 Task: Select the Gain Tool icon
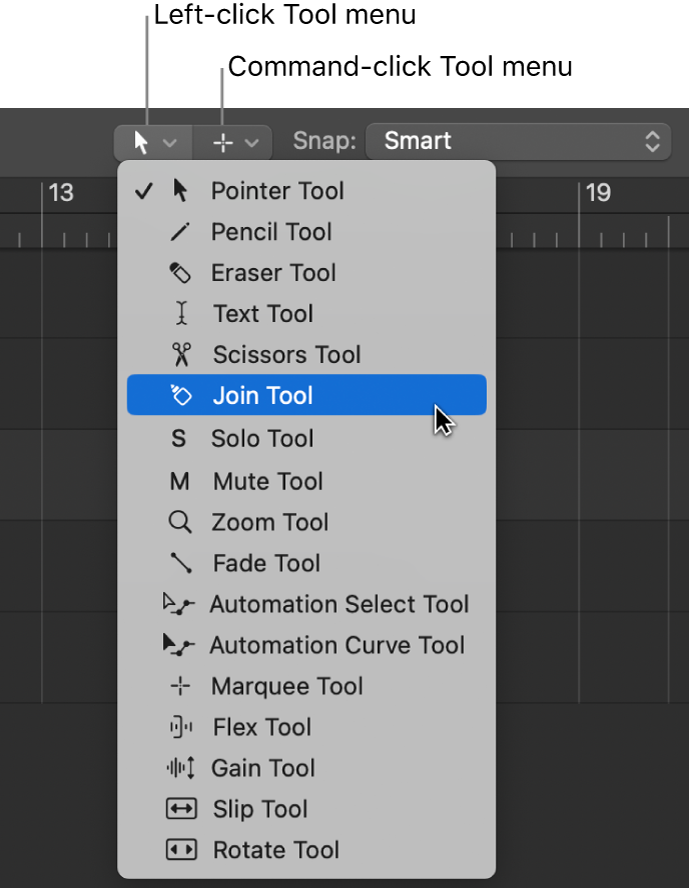click(x=180, y=768)
